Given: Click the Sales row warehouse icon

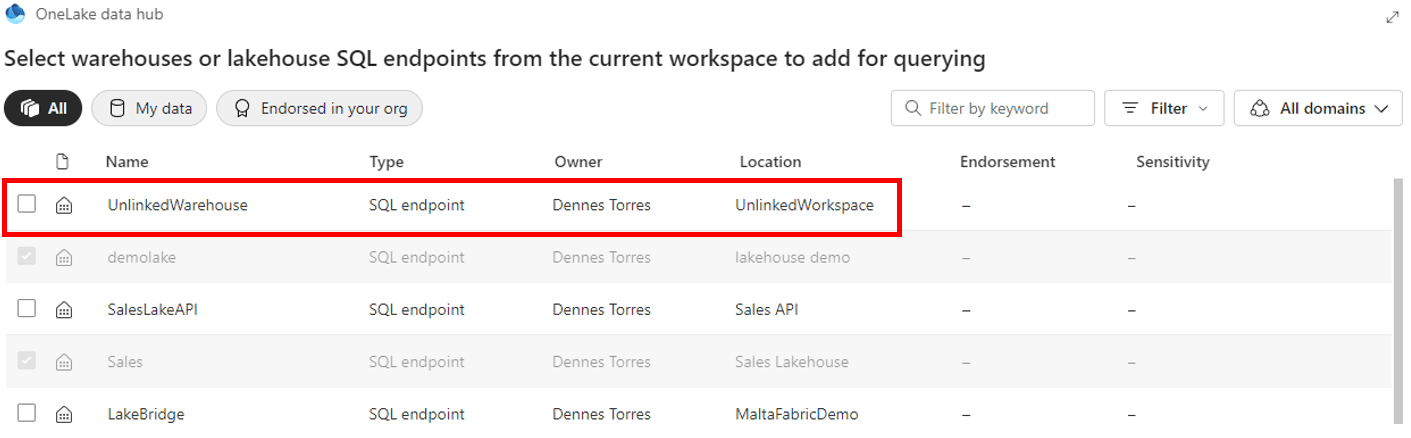Looking at the screenshot, I should point(64,362).
